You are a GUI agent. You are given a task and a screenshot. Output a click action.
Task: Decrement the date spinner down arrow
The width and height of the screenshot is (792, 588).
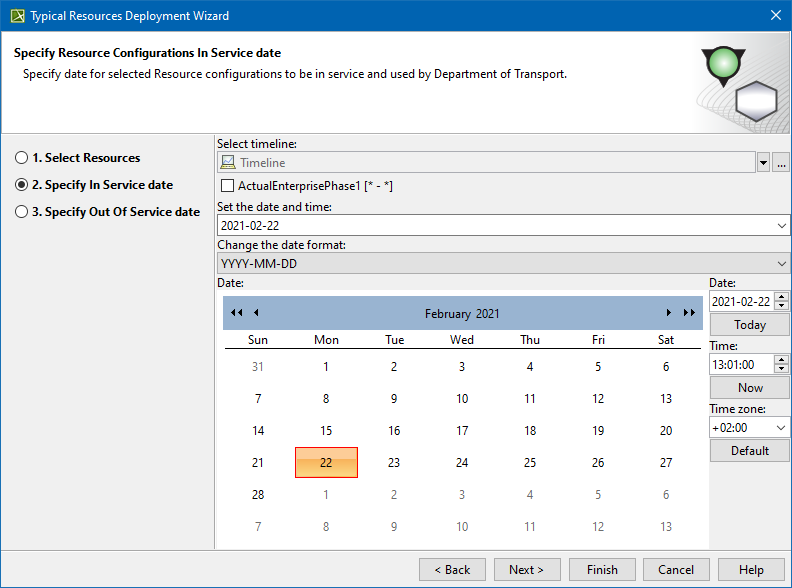tap(781, 306)
